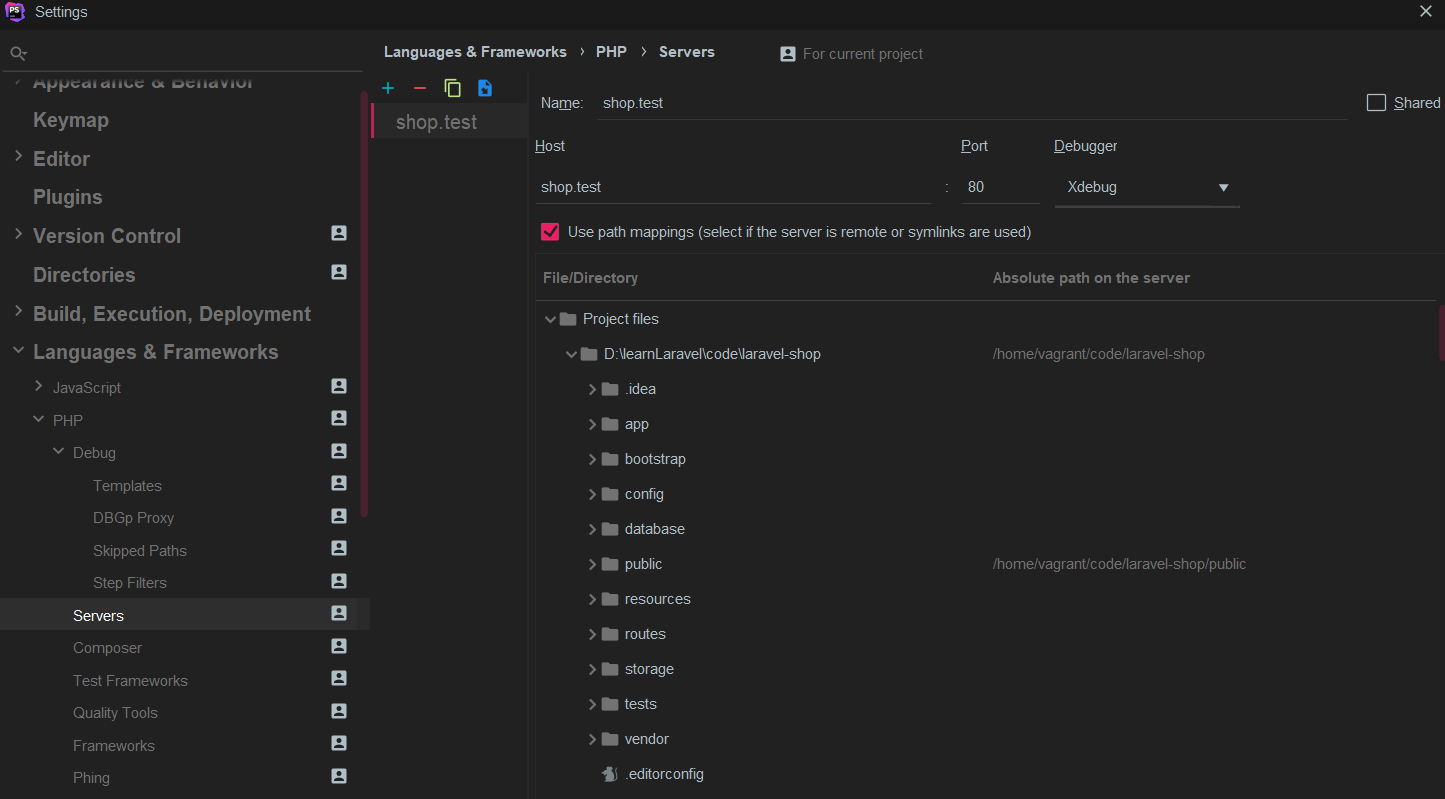Viewport: 1445px width, 799px height.
Task: Click the blue Import server icon
Action: (485, 88)
